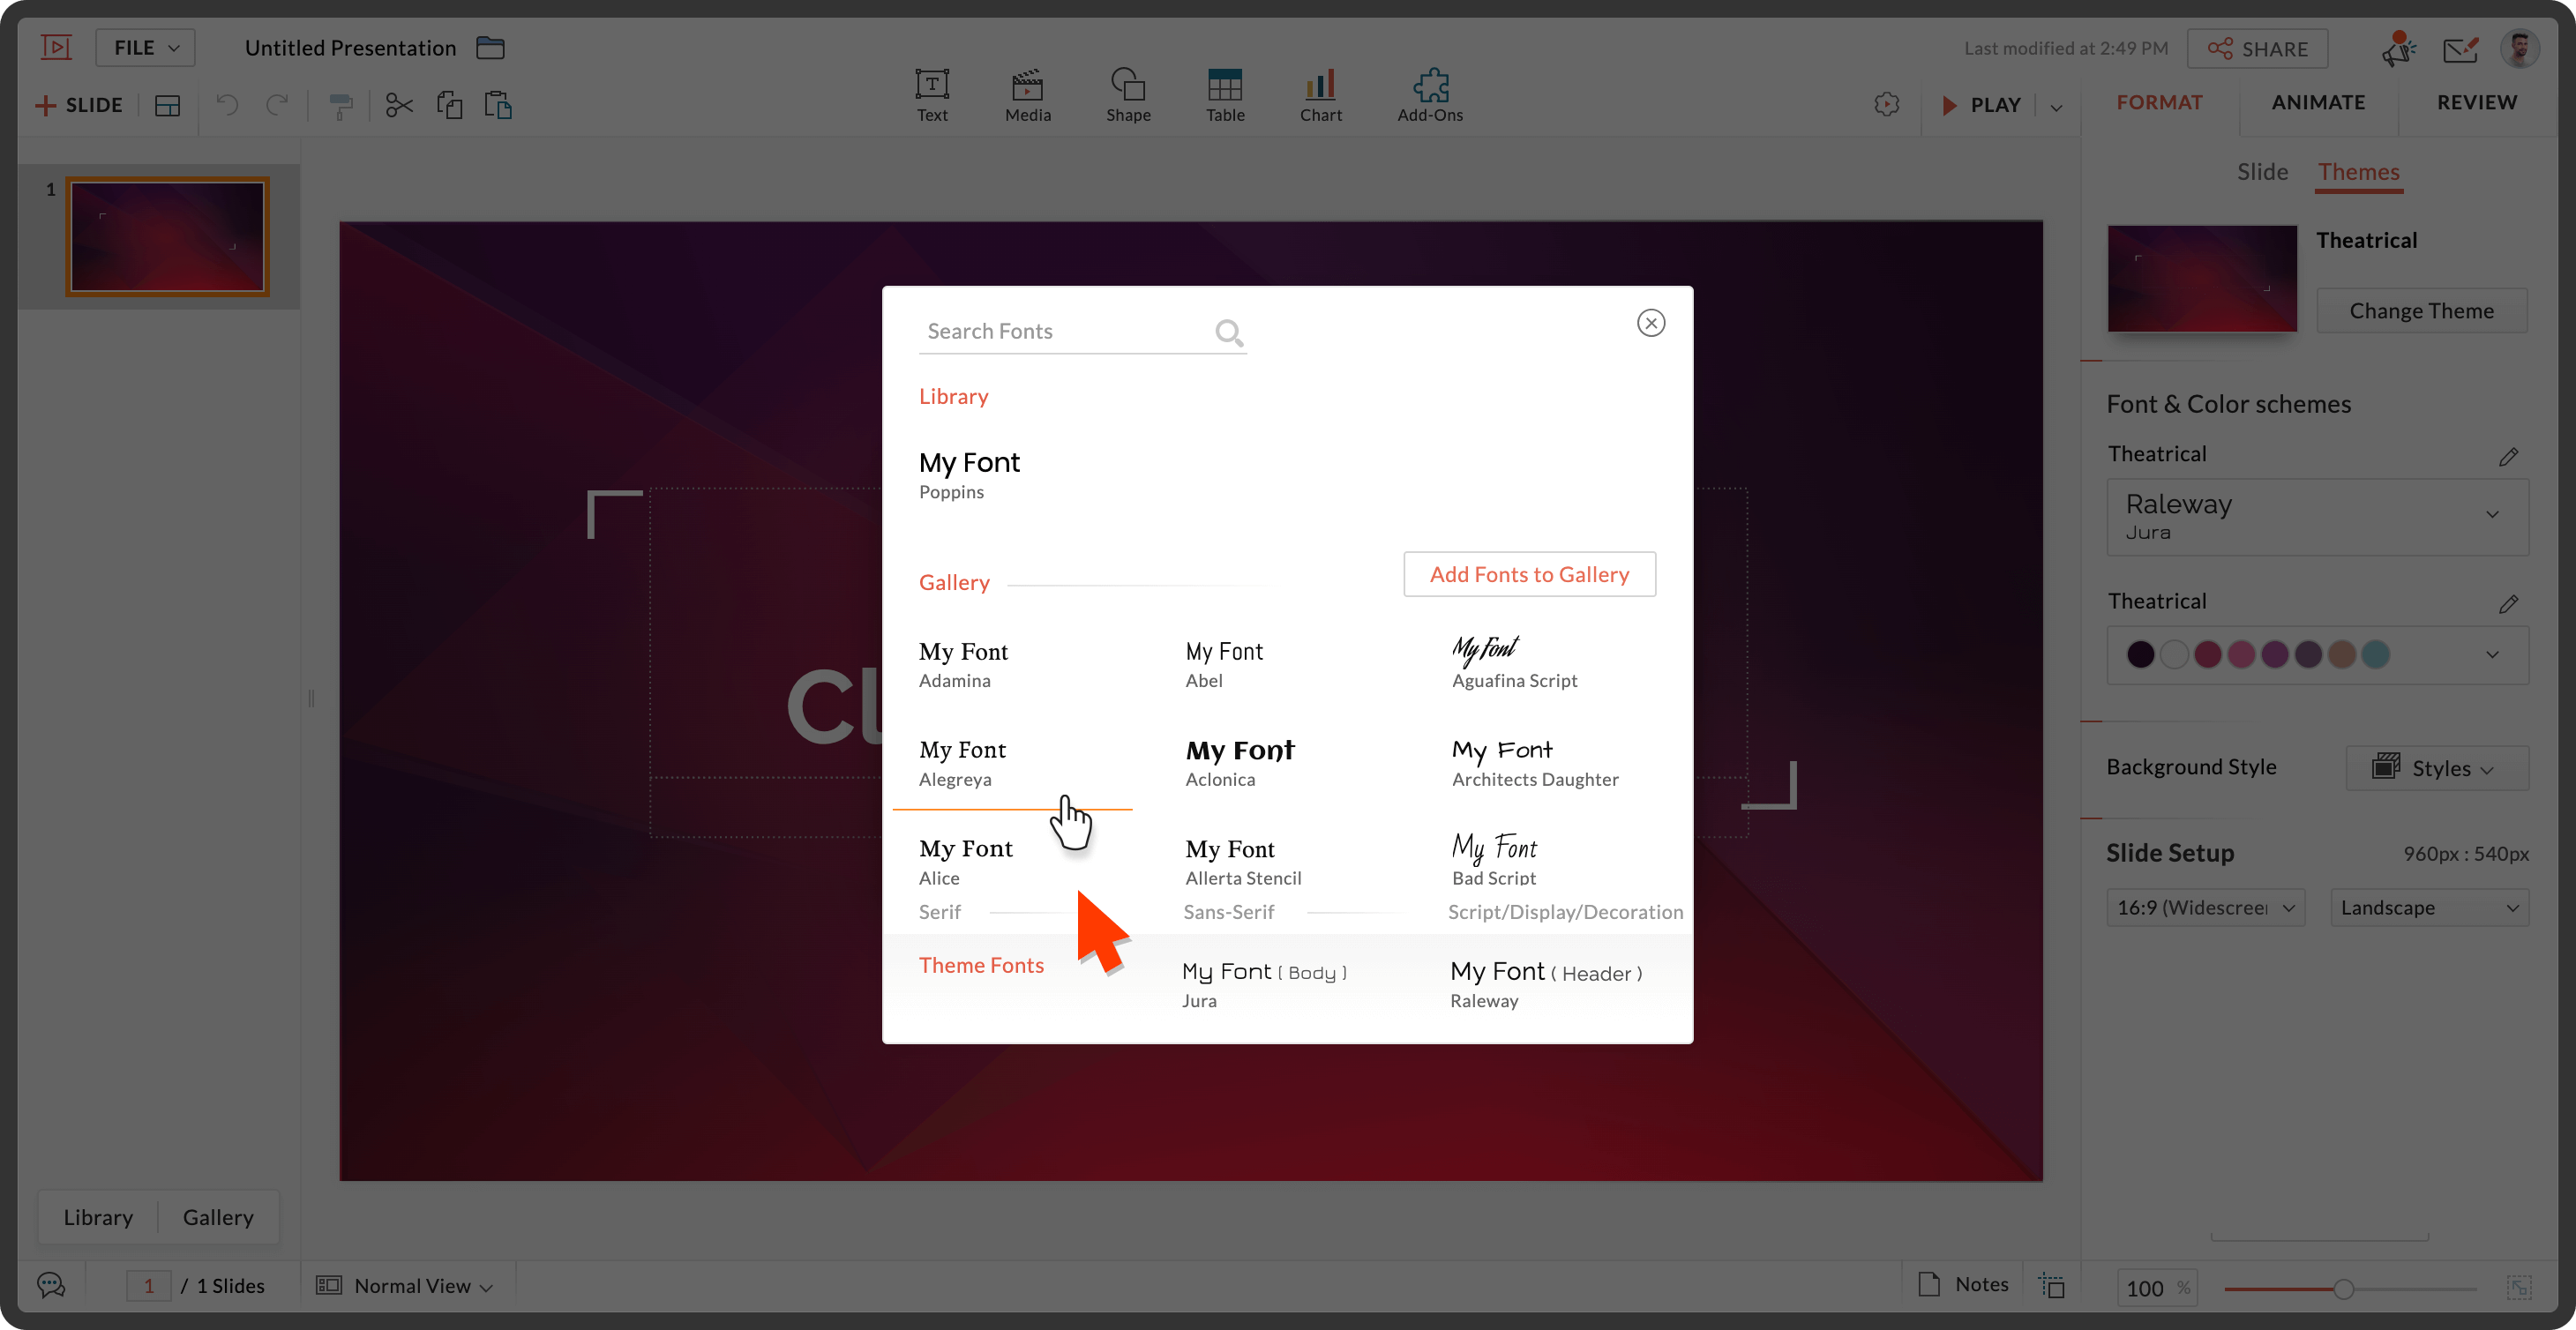Image resolution: width=2576 pixels, height=1330 pixels.
Task: Click the scissors Cut icon
Action: pos(399,105)
